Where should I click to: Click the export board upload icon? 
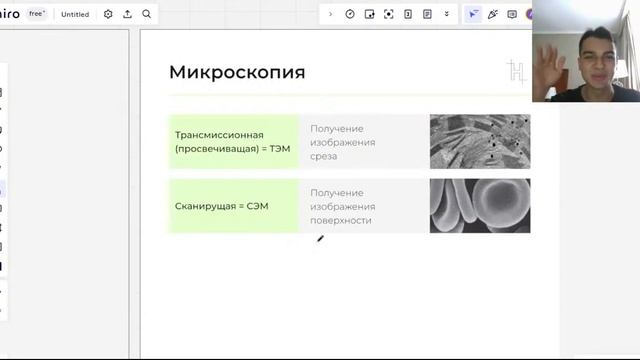point(127,14)
